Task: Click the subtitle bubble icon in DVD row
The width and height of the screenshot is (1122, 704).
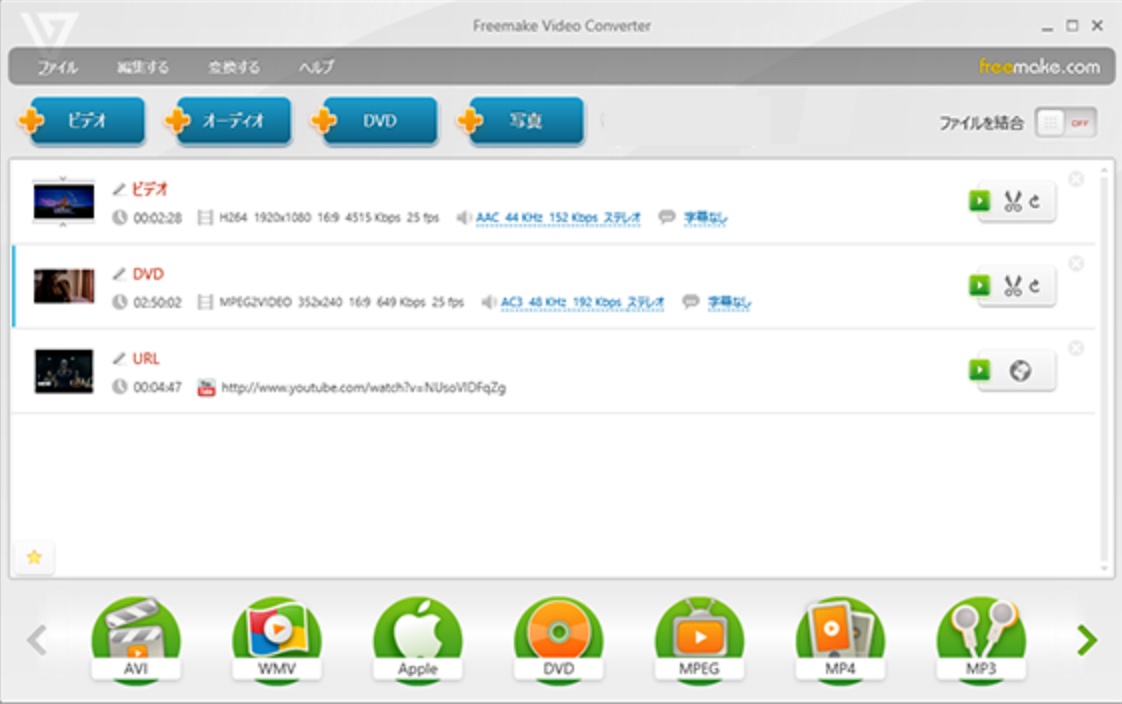Action: pyautogui.click(x=691, y=301)
